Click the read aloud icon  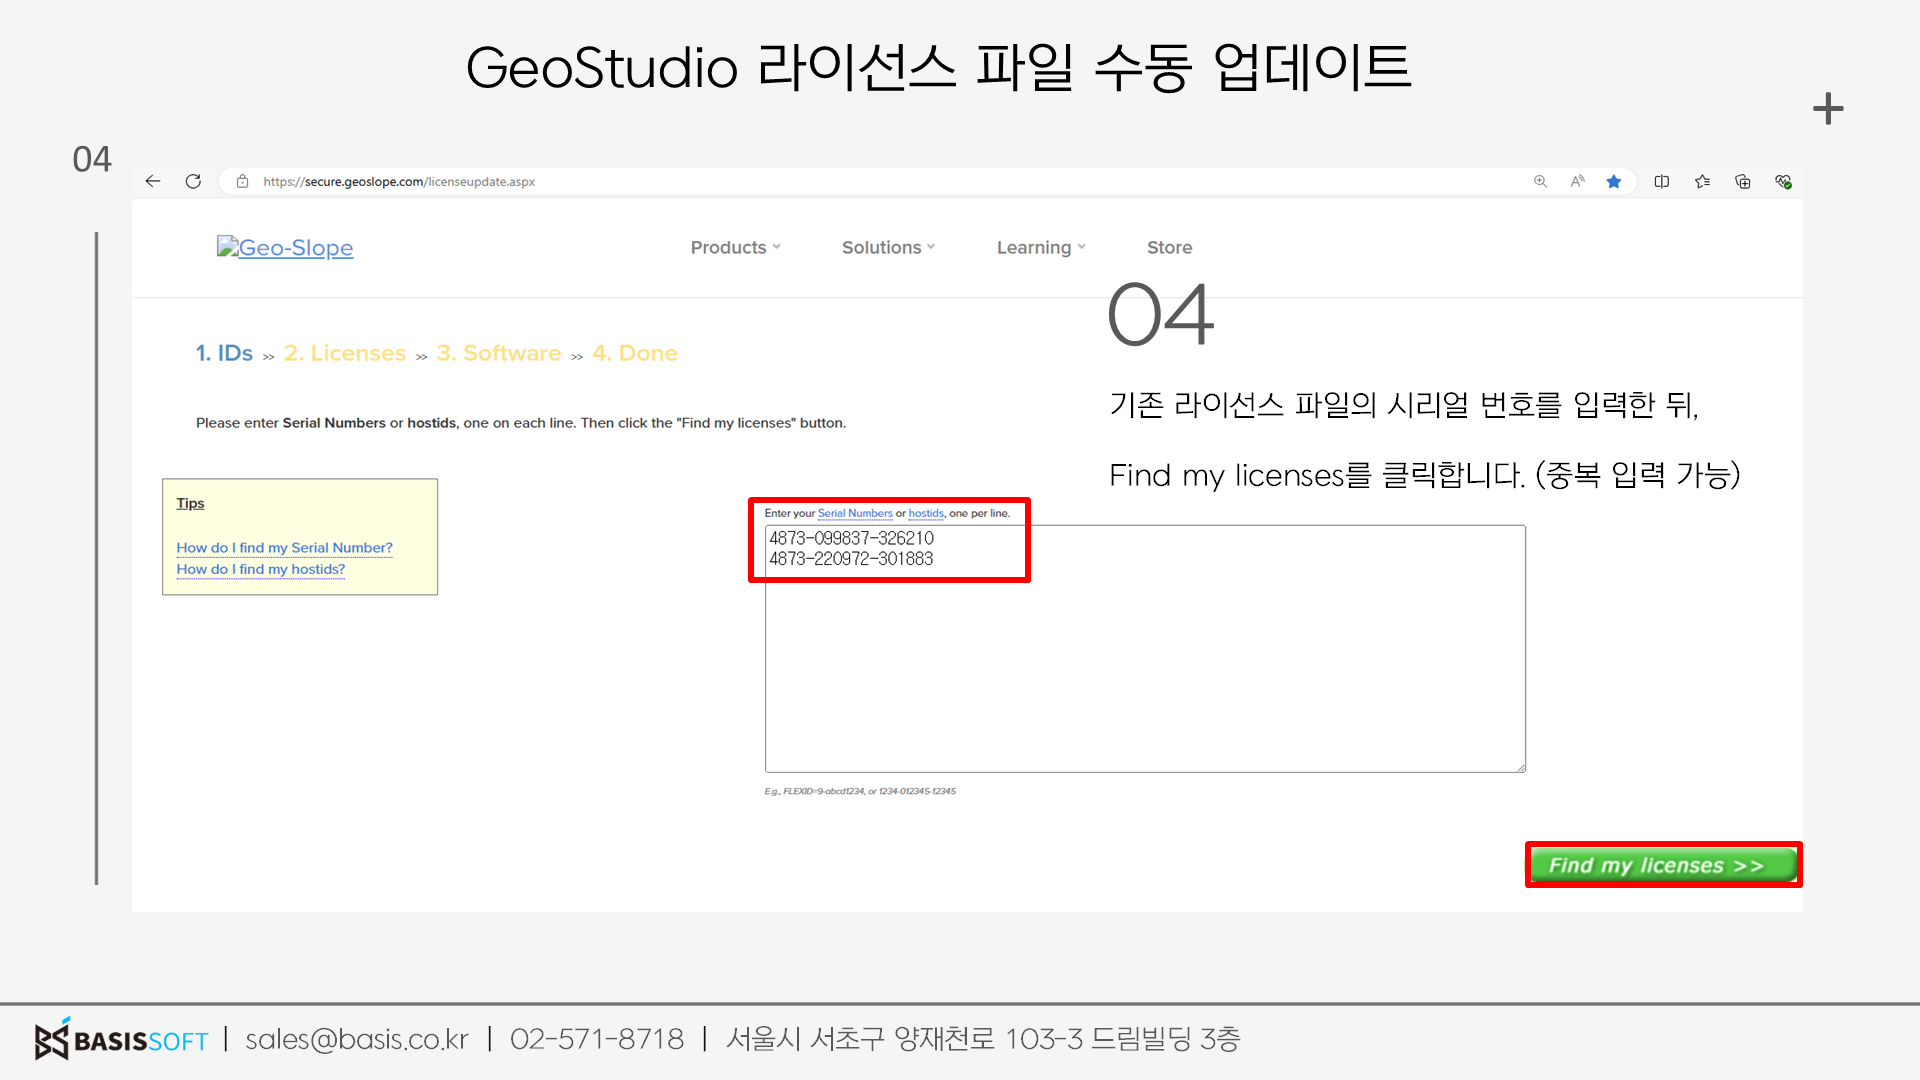[1577, 181]
